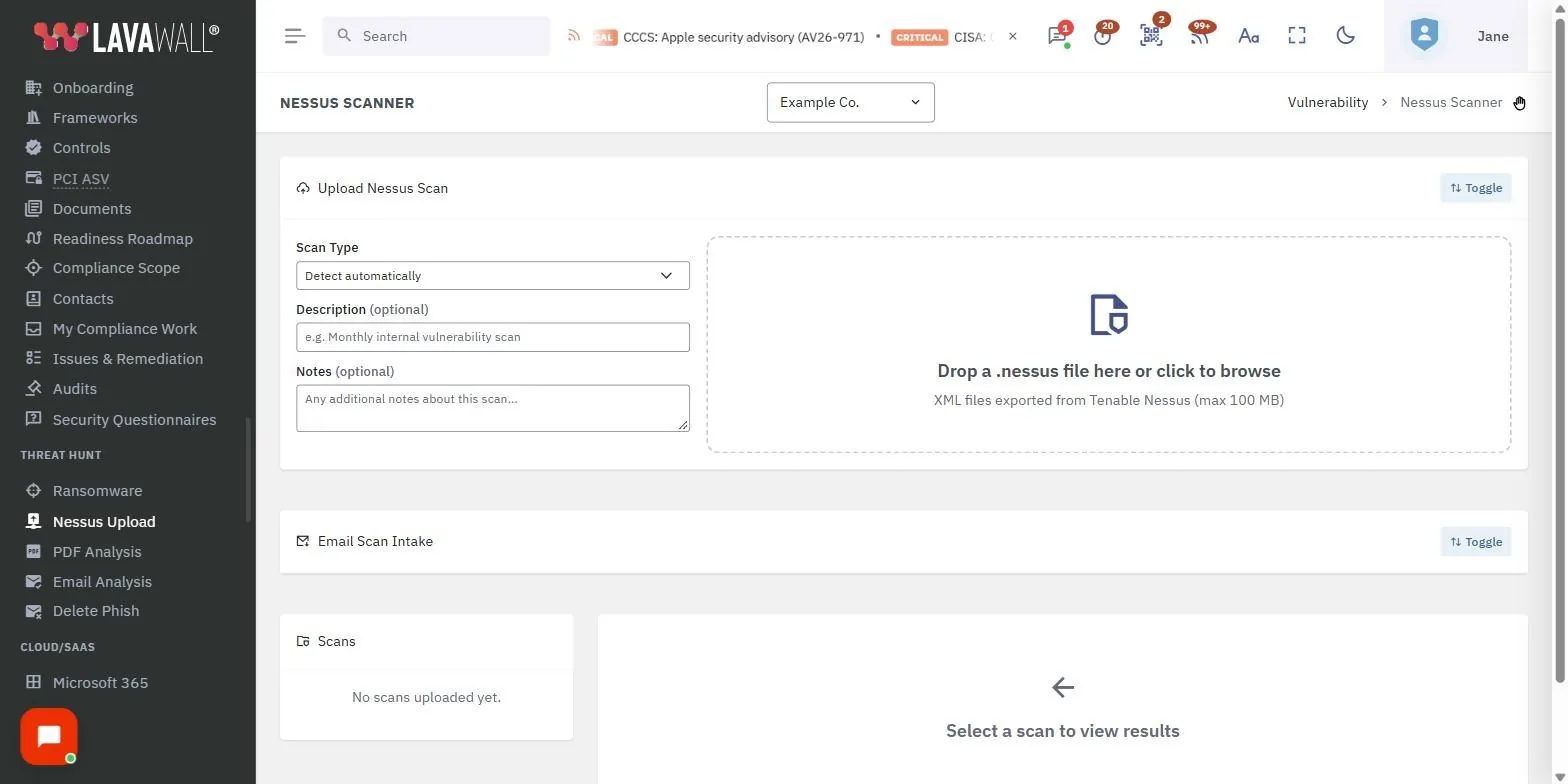Open the chat messages icon with badge 1
This screenshot has height=784, width=1568.
pyautogui.click(x=1057, y=36)
